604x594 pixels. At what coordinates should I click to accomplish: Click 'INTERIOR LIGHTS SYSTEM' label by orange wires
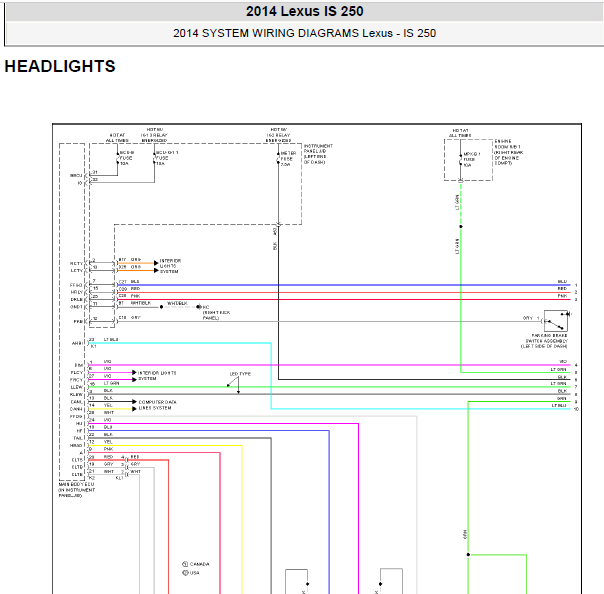pyautogui.click(x=170, y=266)
